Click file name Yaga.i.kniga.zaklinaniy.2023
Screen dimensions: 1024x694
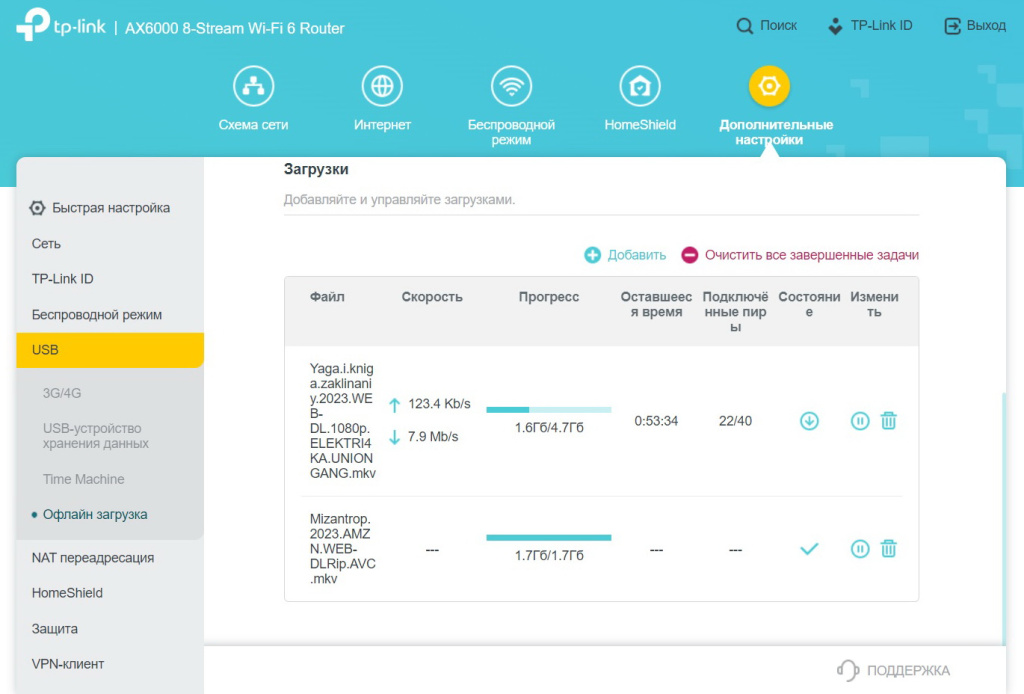tap(342, 420)
